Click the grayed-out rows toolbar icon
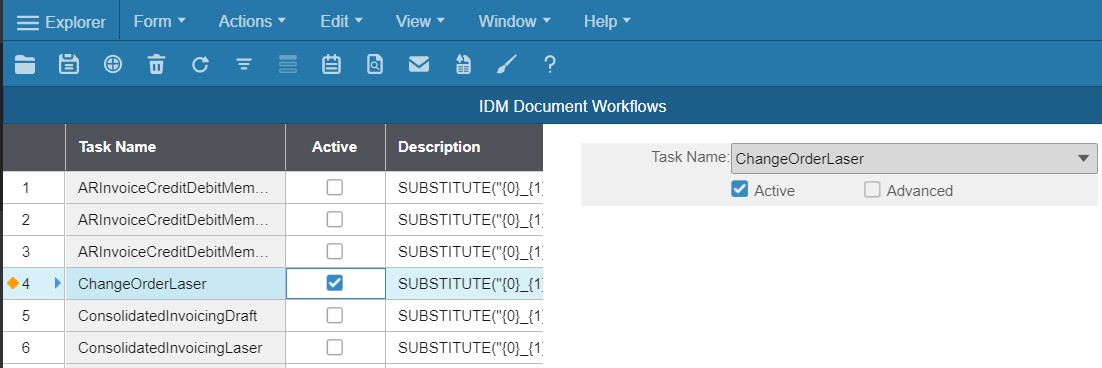 (287, 65)
